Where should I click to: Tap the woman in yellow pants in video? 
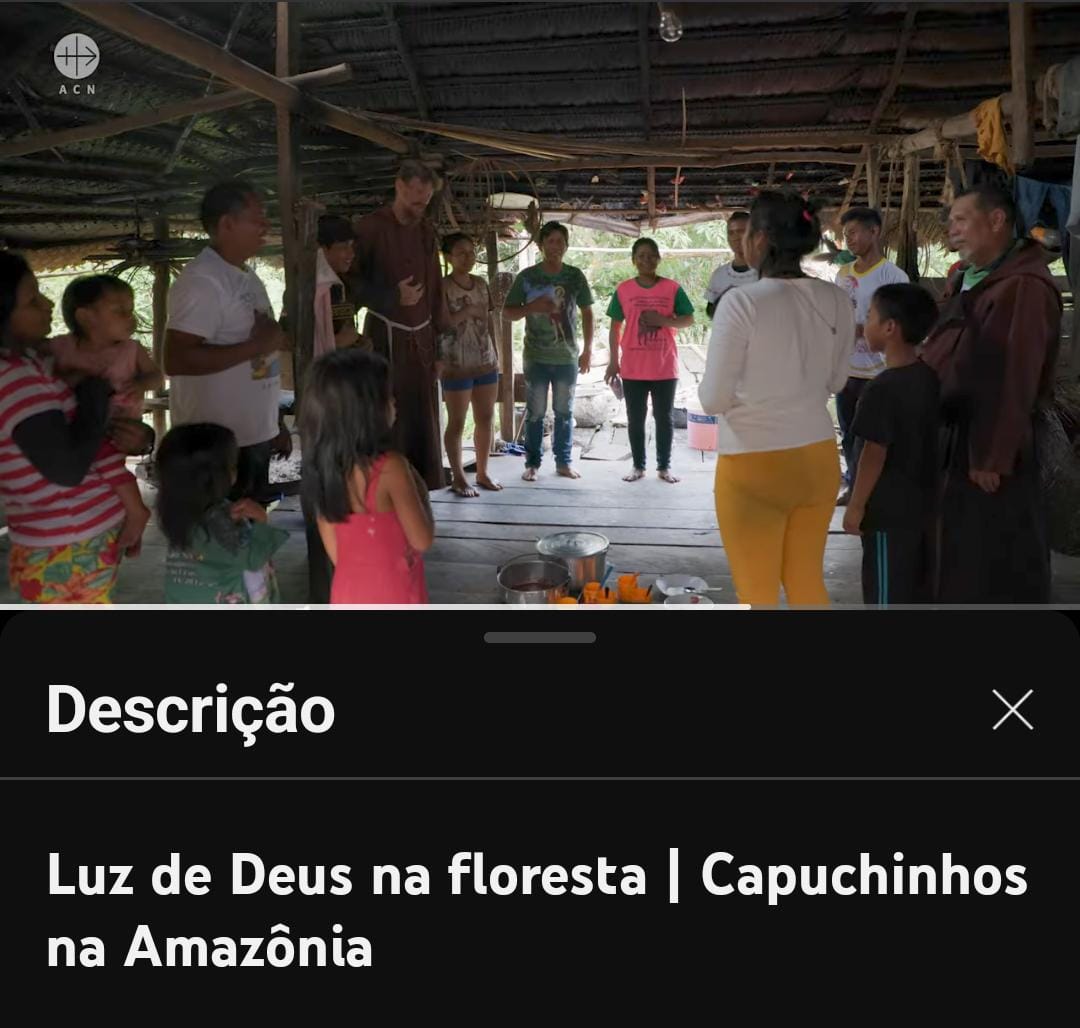[777, 399]
